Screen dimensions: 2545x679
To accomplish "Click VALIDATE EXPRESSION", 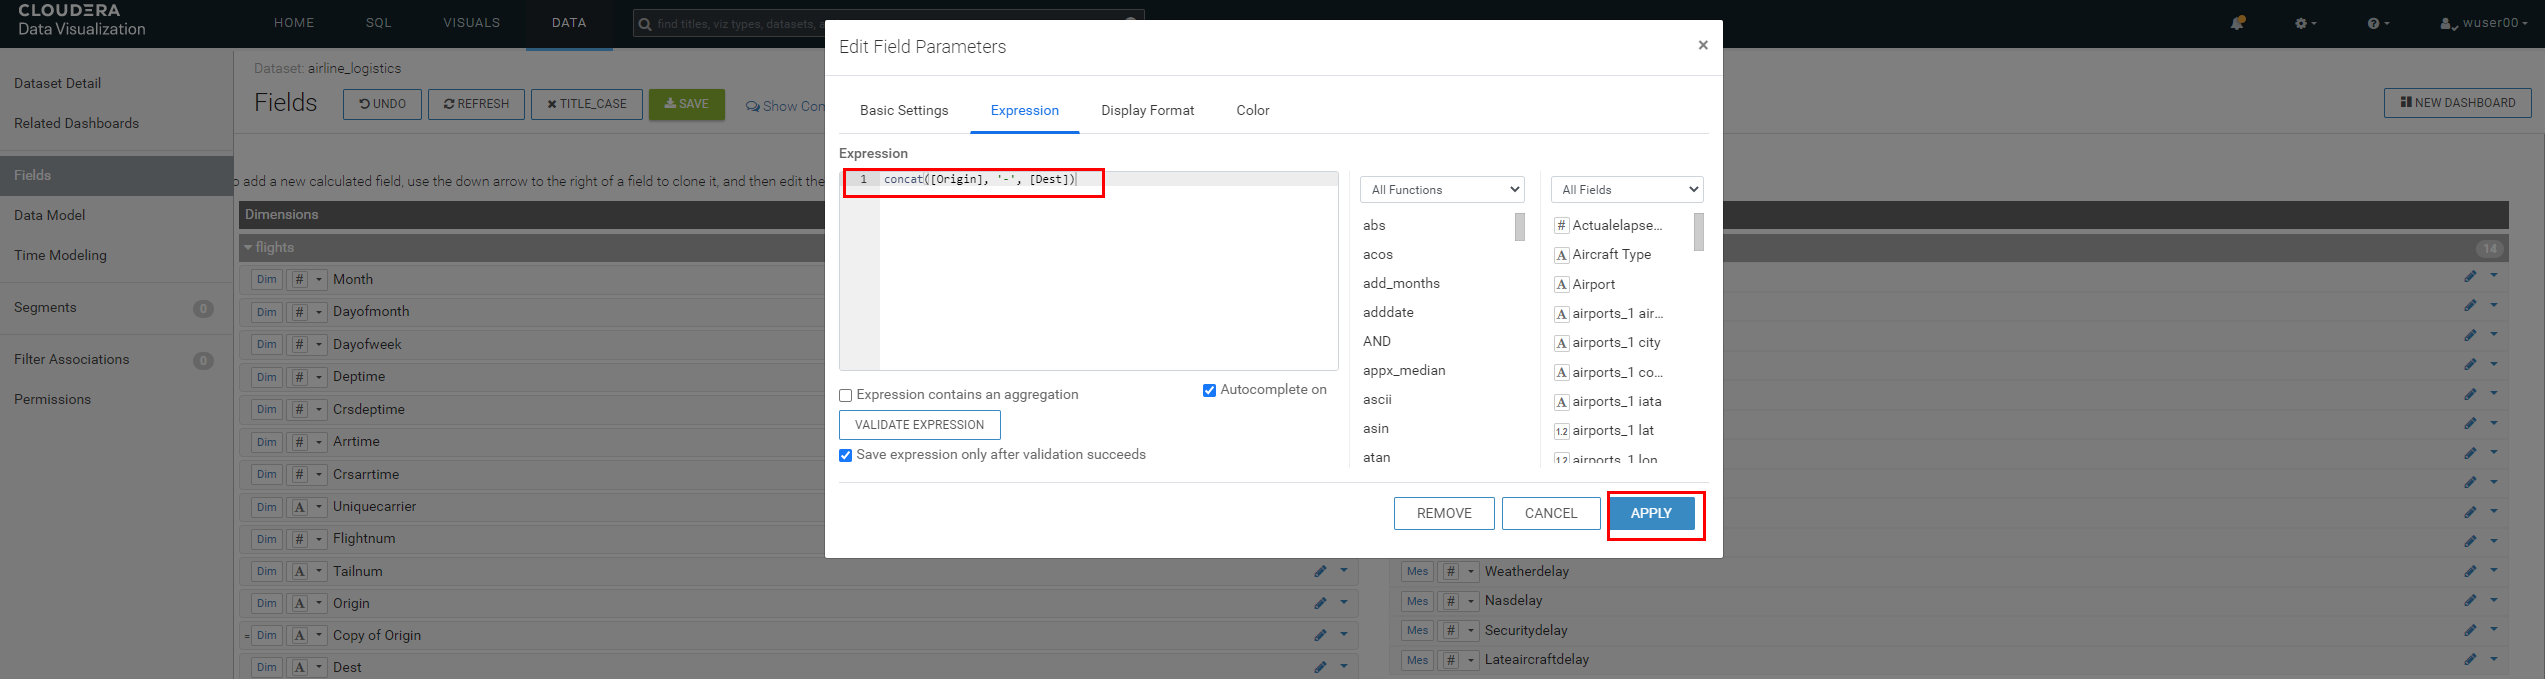I will point(919,425).
